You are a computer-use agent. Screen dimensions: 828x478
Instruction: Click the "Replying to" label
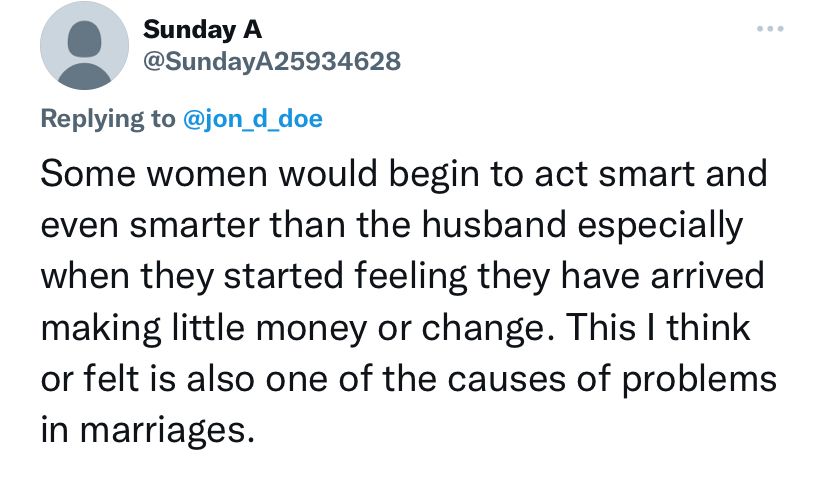tap(108, 119)
